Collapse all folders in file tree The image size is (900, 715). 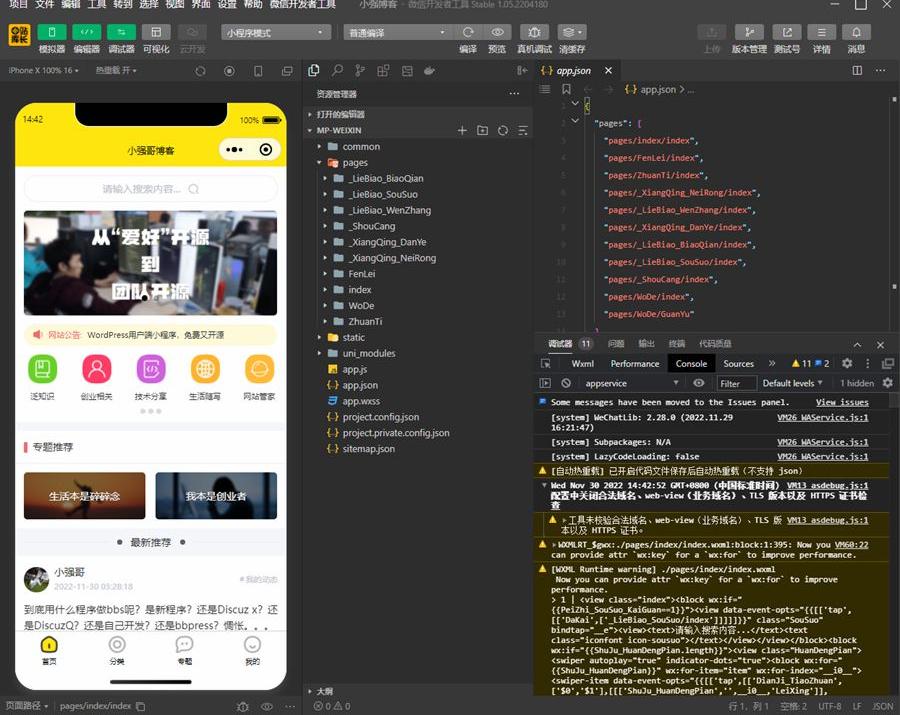coord(523,131)
